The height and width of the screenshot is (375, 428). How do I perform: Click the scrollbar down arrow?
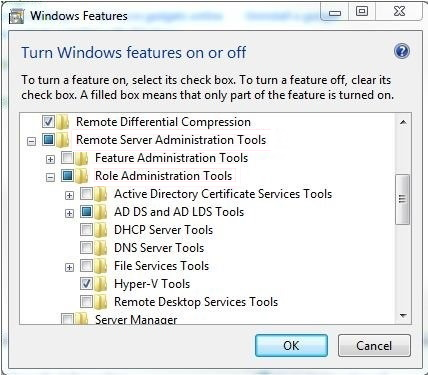click(x=403, y=315)
